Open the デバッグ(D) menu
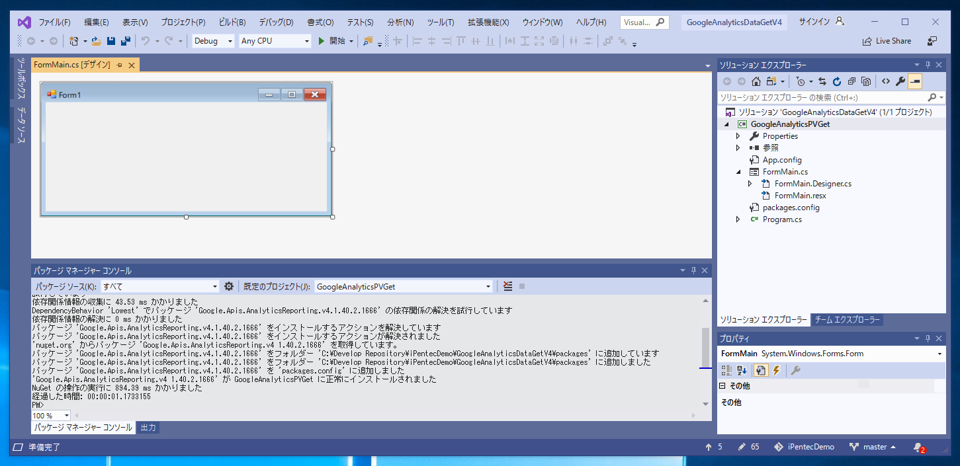The image size is (960, 466). (x=276, y=22)
